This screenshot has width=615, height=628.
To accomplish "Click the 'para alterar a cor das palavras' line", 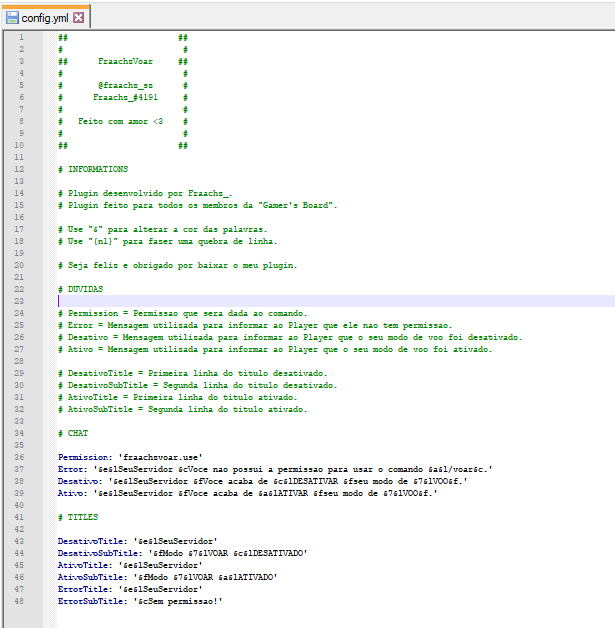I will tap(162, 229).
